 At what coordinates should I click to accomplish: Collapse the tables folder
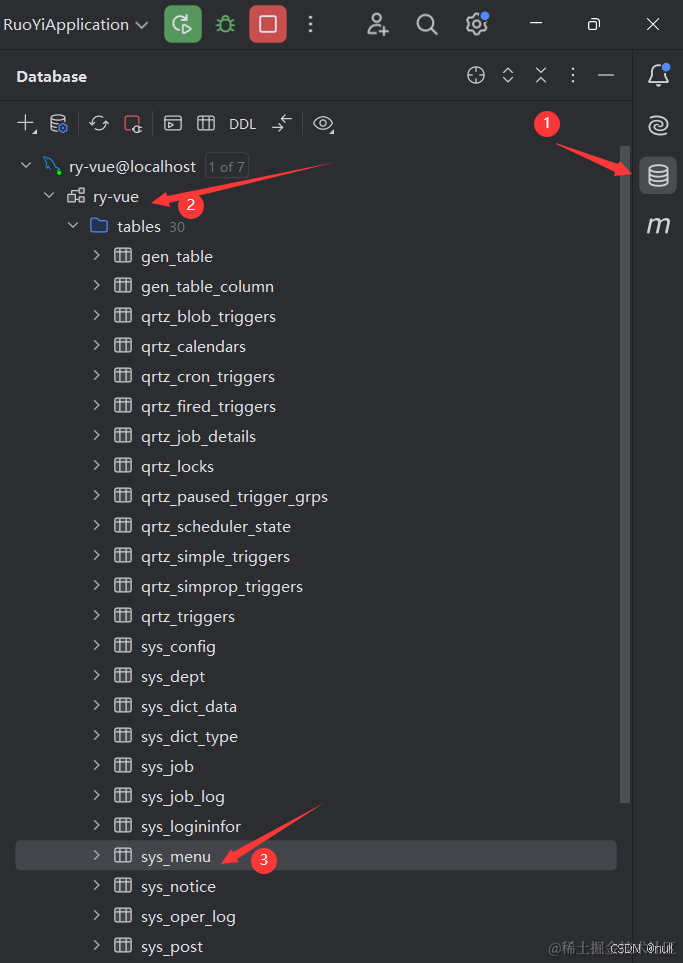point(73,226)
